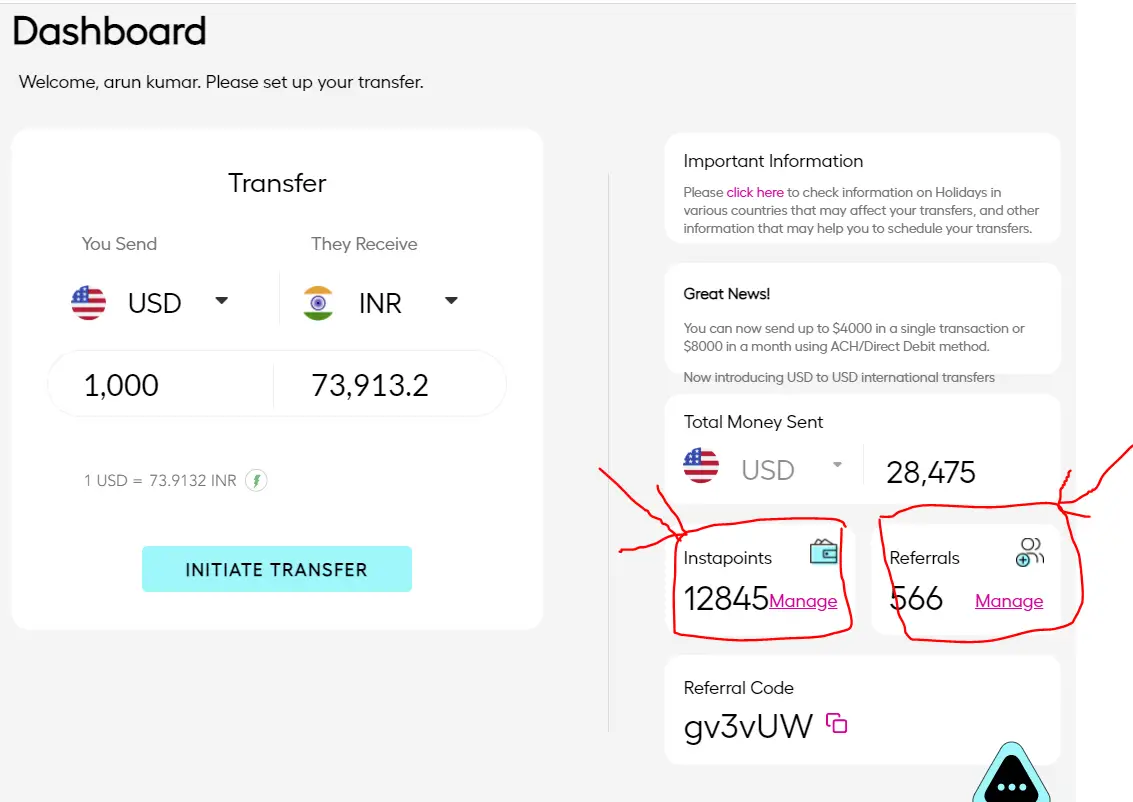Open the Manage link for Instapoints

click(x=803, y=601)
